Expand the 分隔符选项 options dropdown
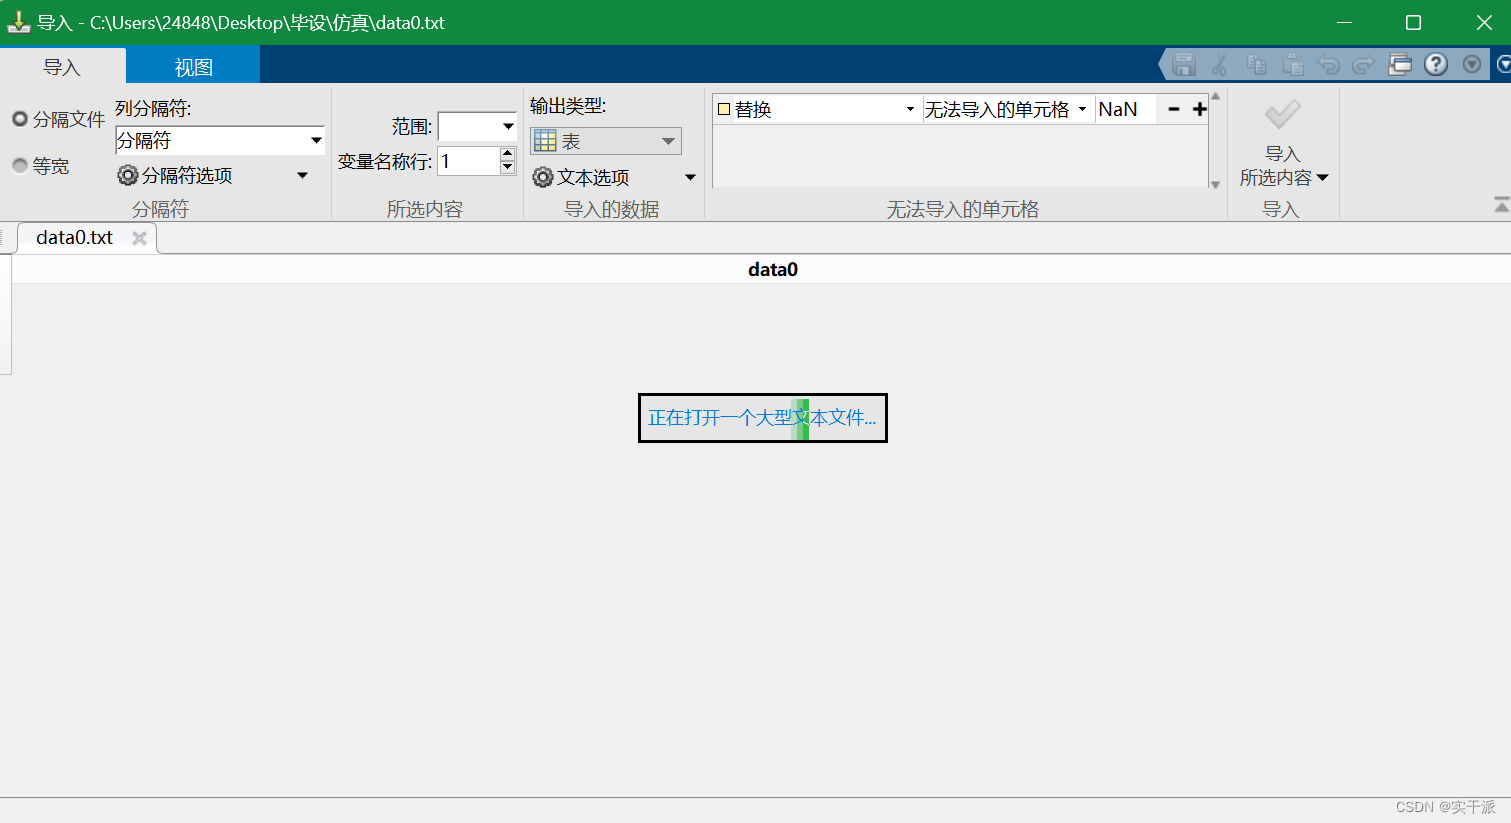Image resolution: width=1511 pixels, height=823 pixels. [x=303, y=175]
